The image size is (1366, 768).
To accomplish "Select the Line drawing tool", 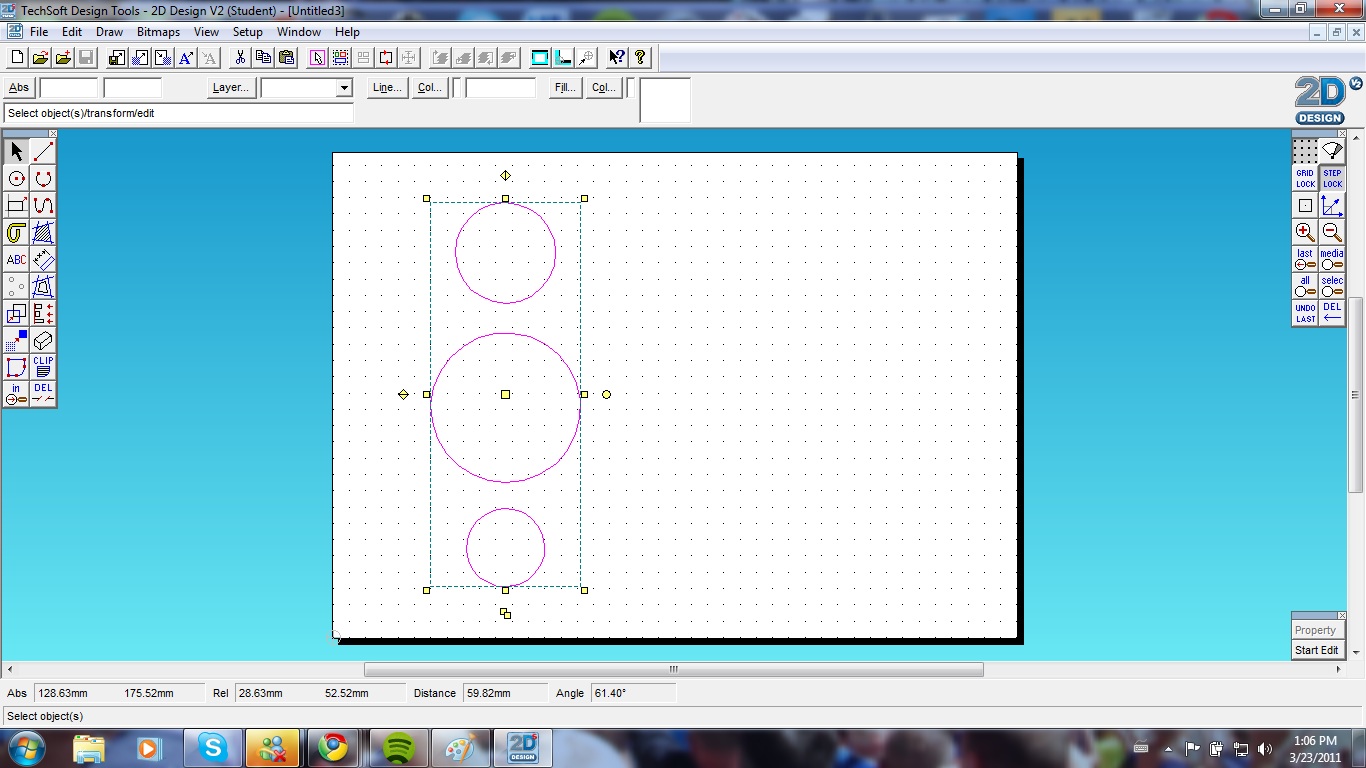I will pyautogui.click(x=43, y=152).
